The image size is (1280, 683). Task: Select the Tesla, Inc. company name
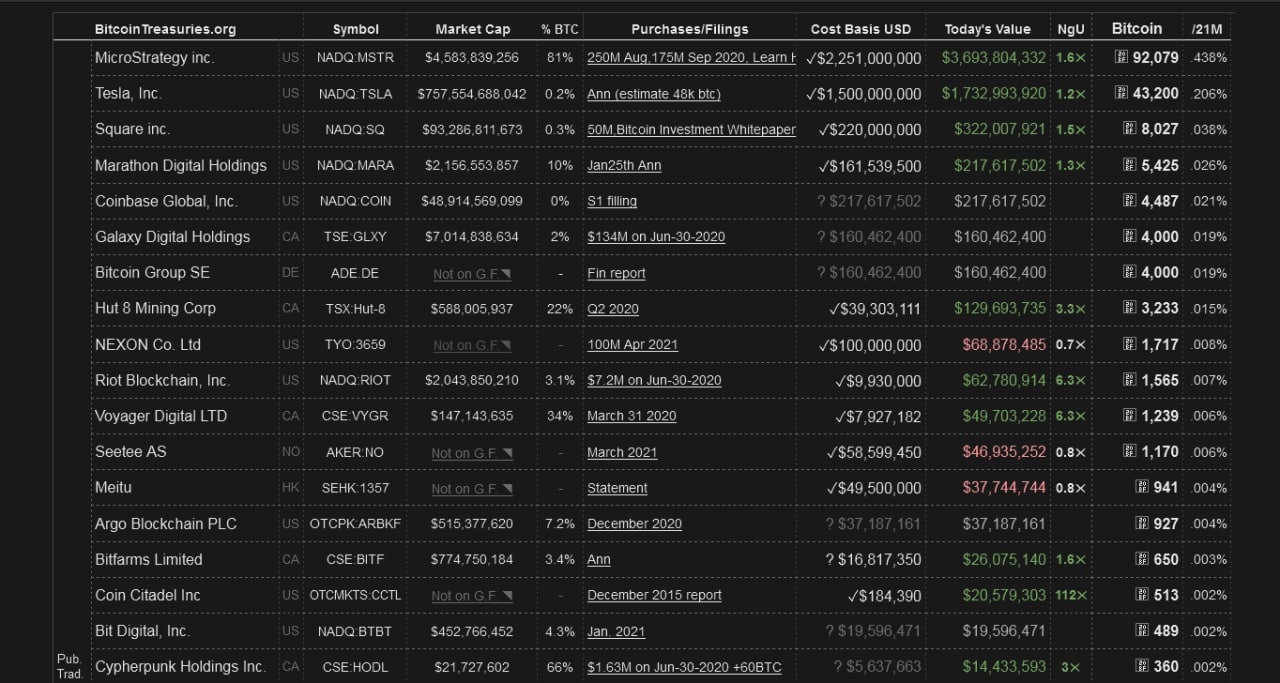point(128,94)
